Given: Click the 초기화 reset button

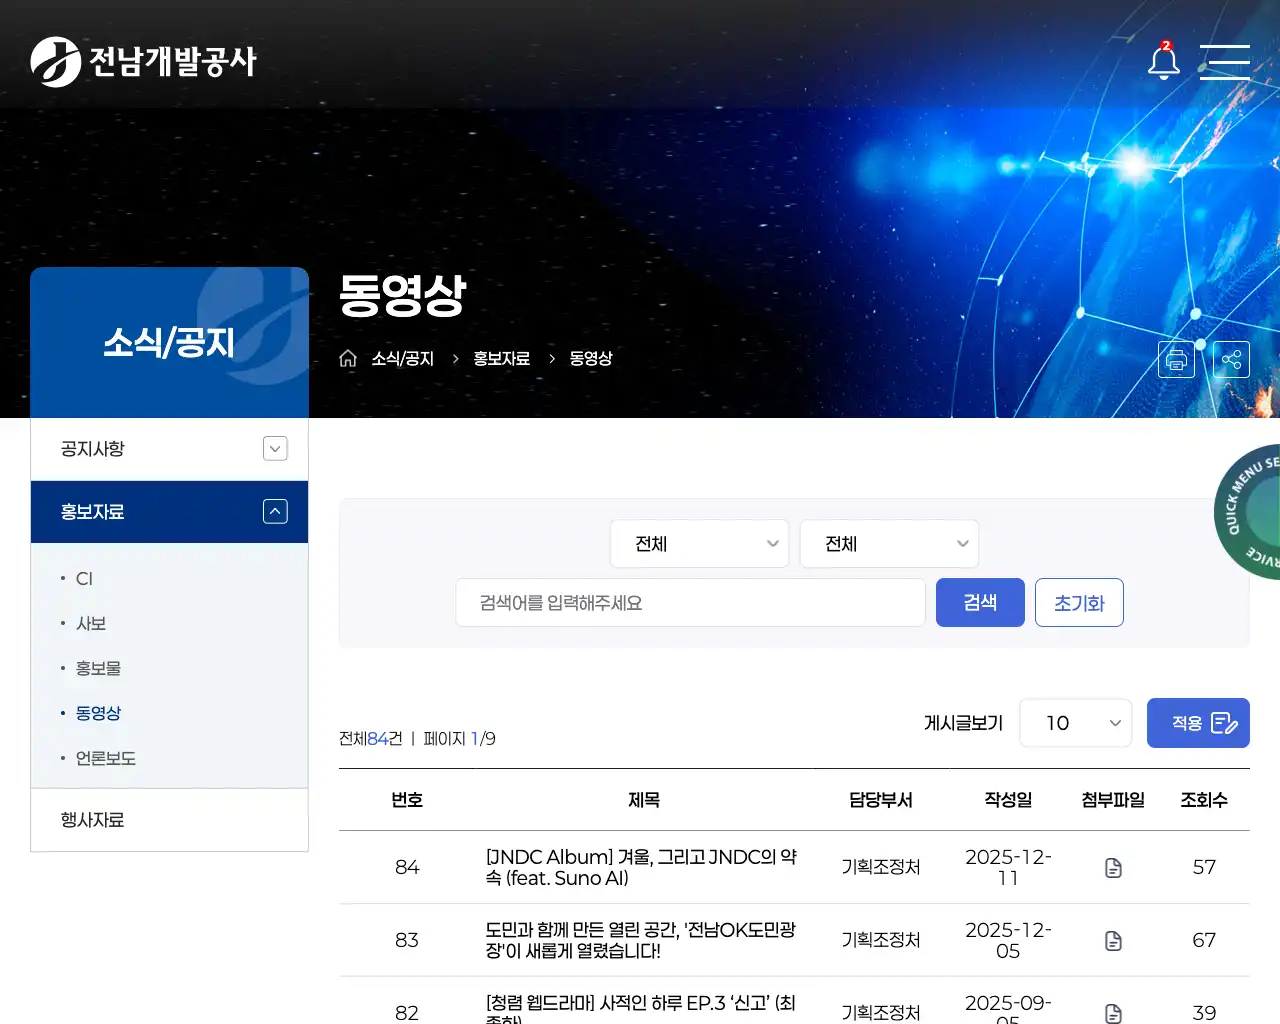Looking at the screenshot, I should coord(1079,602).
